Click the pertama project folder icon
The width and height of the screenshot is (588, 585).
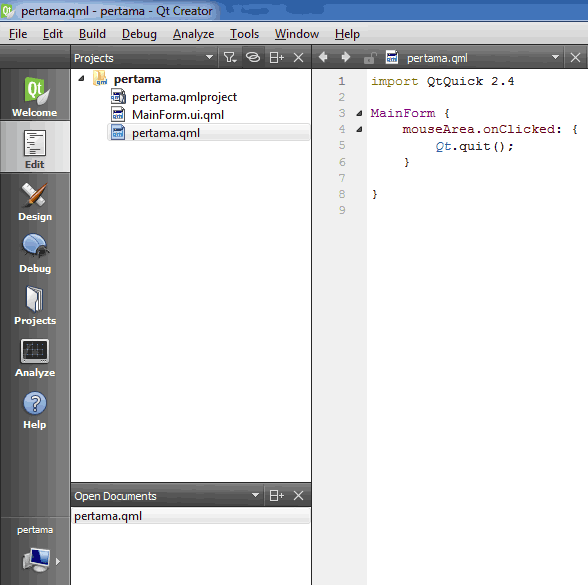tap(100, 78)
